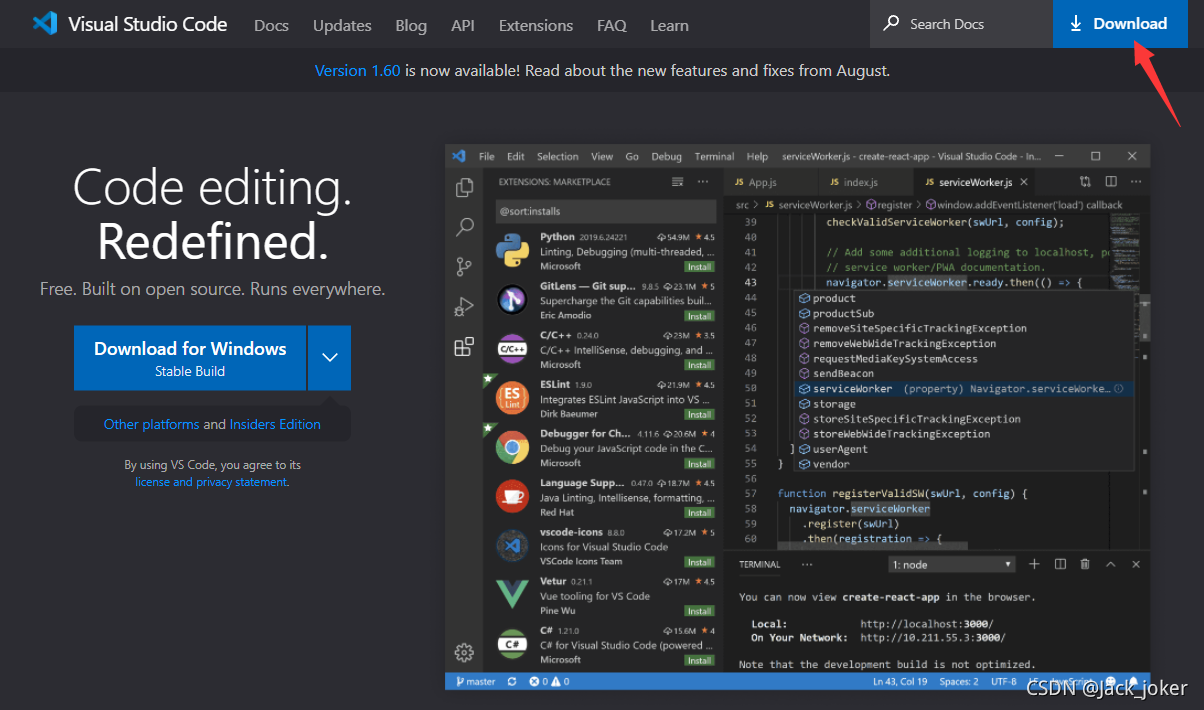Viewport: 1204px width, 710px height.
Task: Click the open changes icon in the editor title bar
Action: [1086, 182]
